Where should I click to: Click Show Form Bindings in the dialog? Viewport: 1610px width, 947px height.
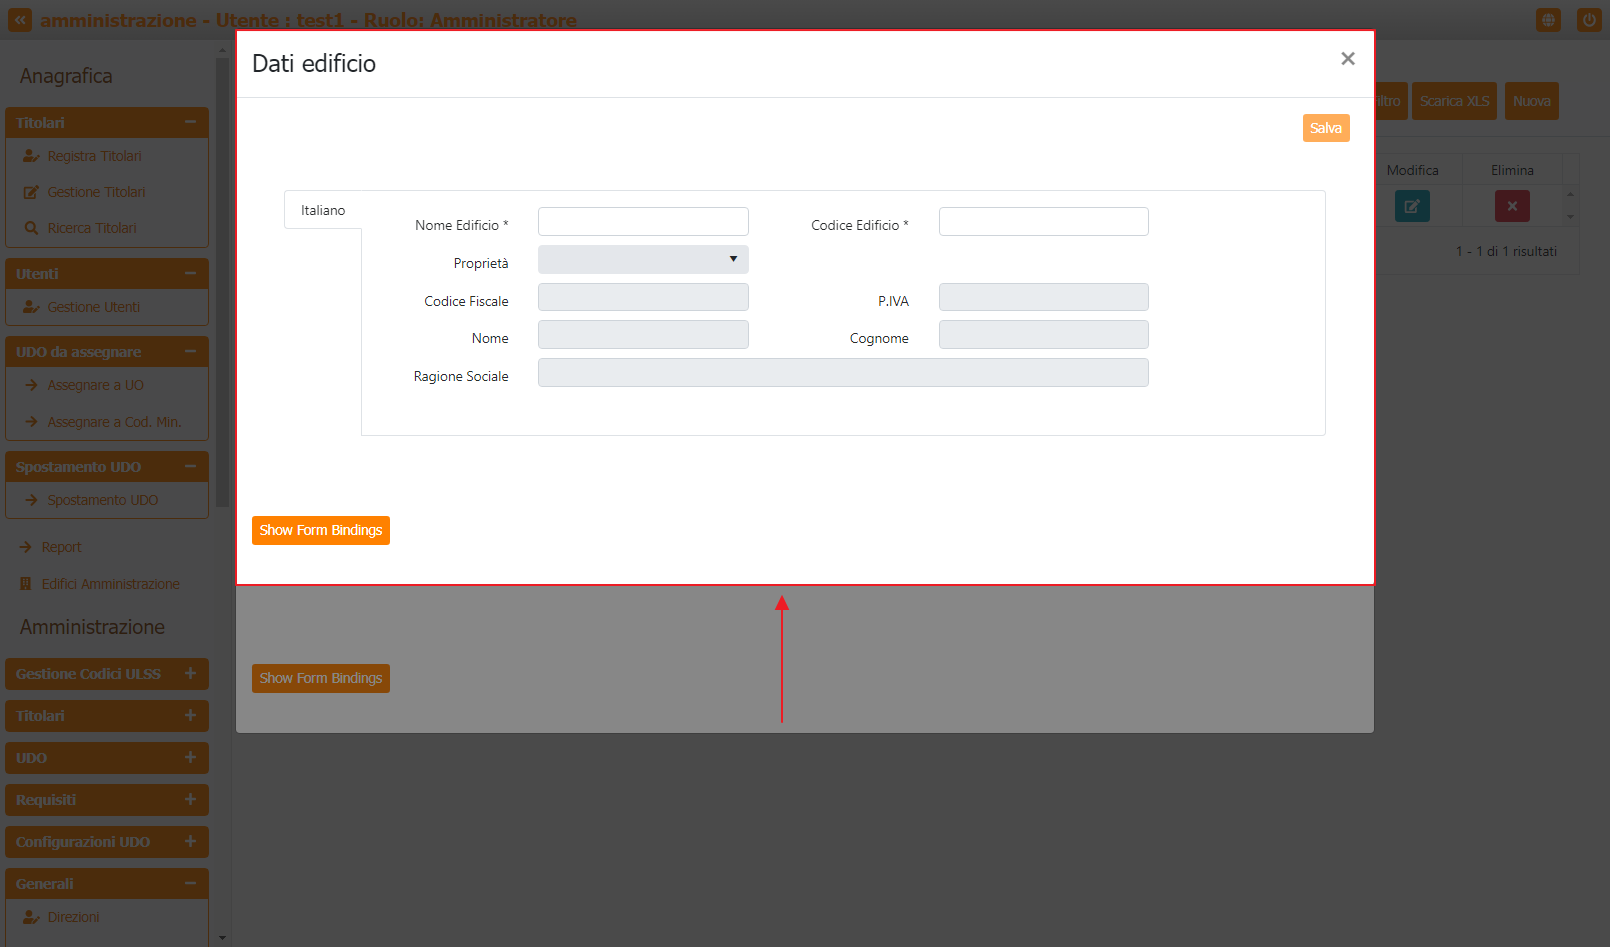pos(320,530)
